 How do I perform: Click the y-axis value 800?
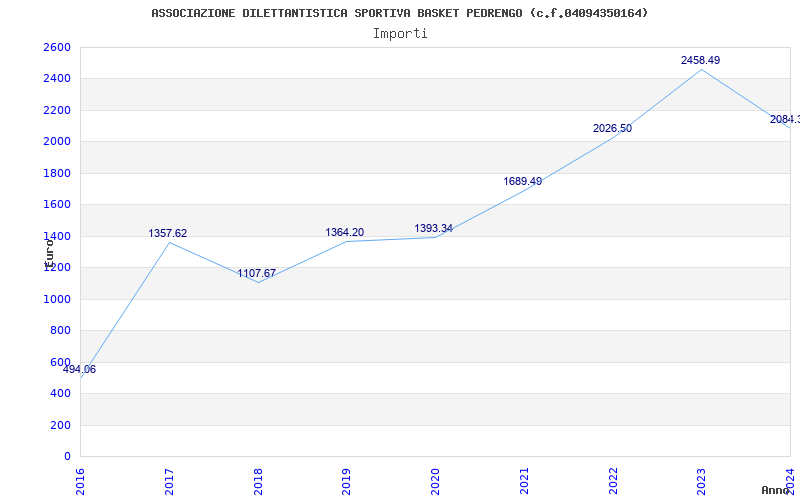point(60,331)
